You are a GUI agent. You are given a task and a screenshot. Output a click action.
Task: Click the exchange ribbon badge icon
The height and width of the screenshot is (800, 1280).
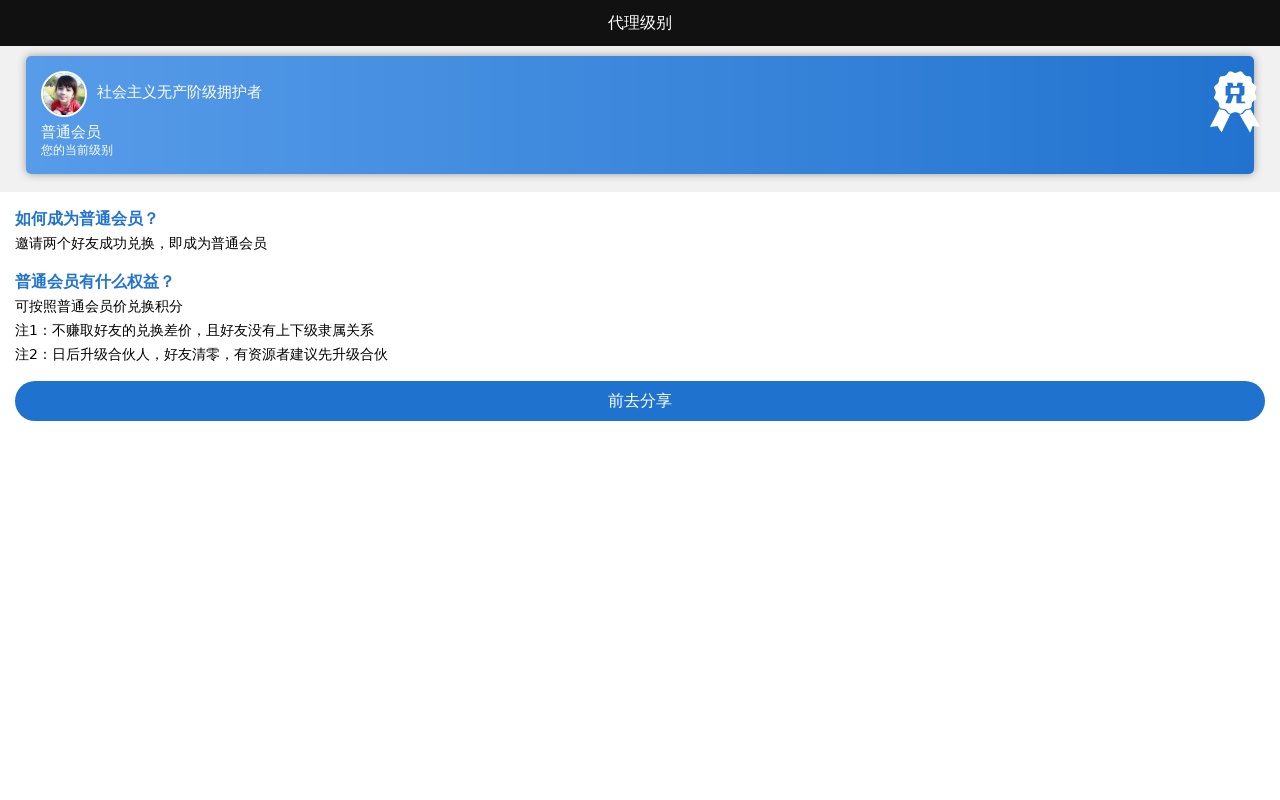(x=1234, y=102)
